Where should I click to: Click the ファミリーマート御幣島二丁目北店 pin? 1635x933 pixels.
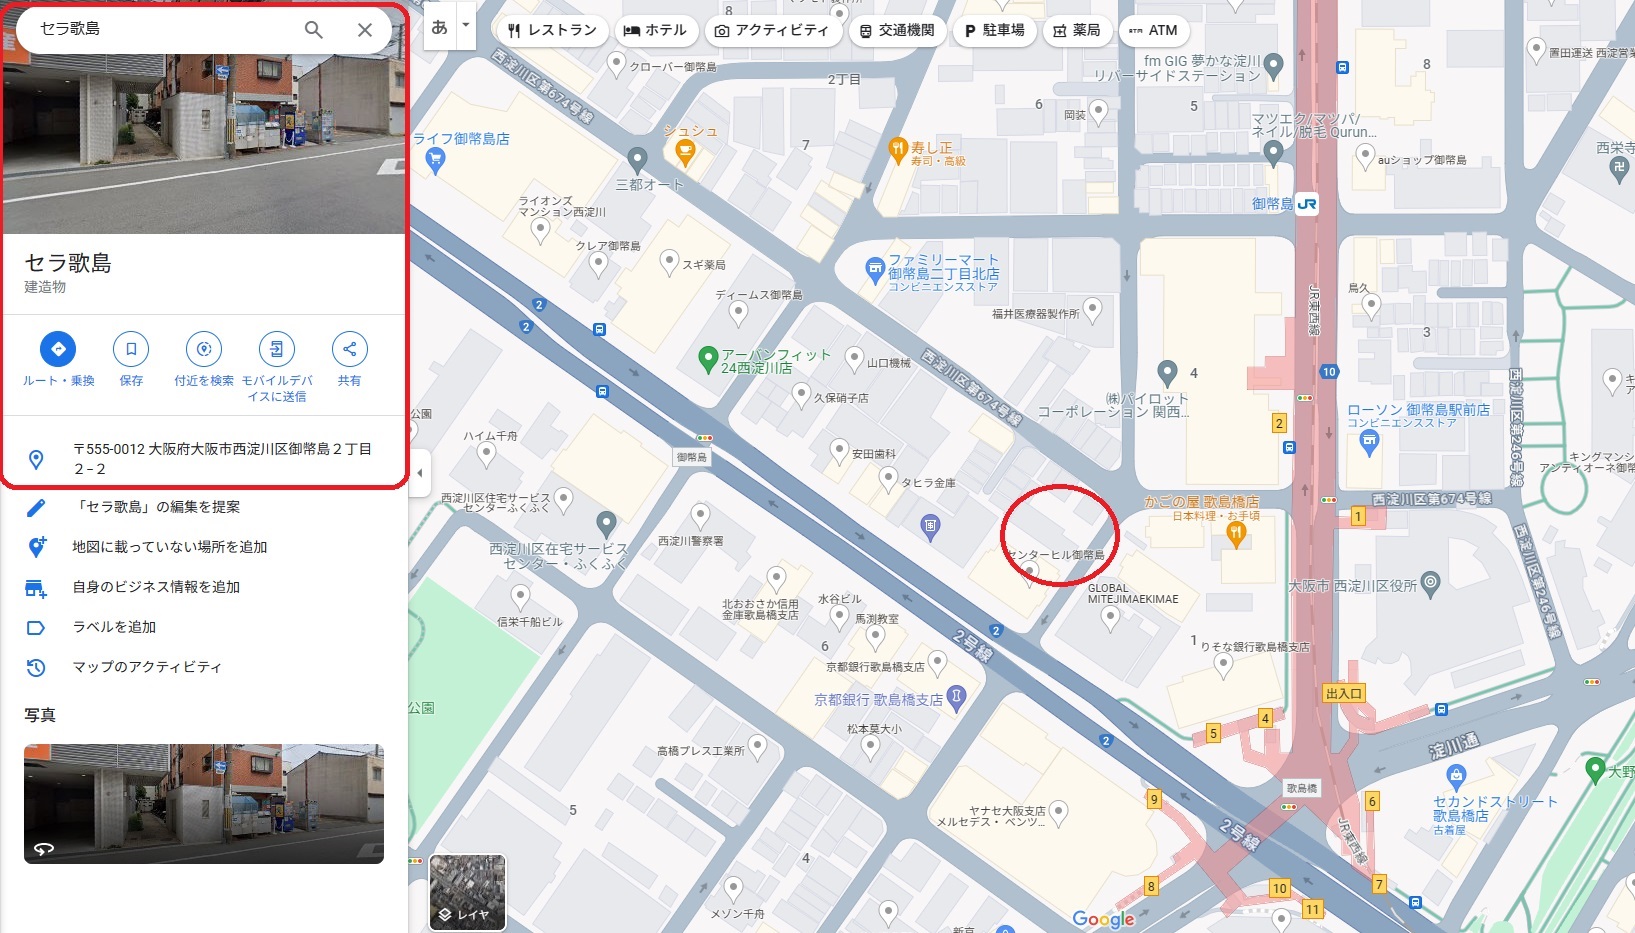pyautogui.click(x=875, y=269)
